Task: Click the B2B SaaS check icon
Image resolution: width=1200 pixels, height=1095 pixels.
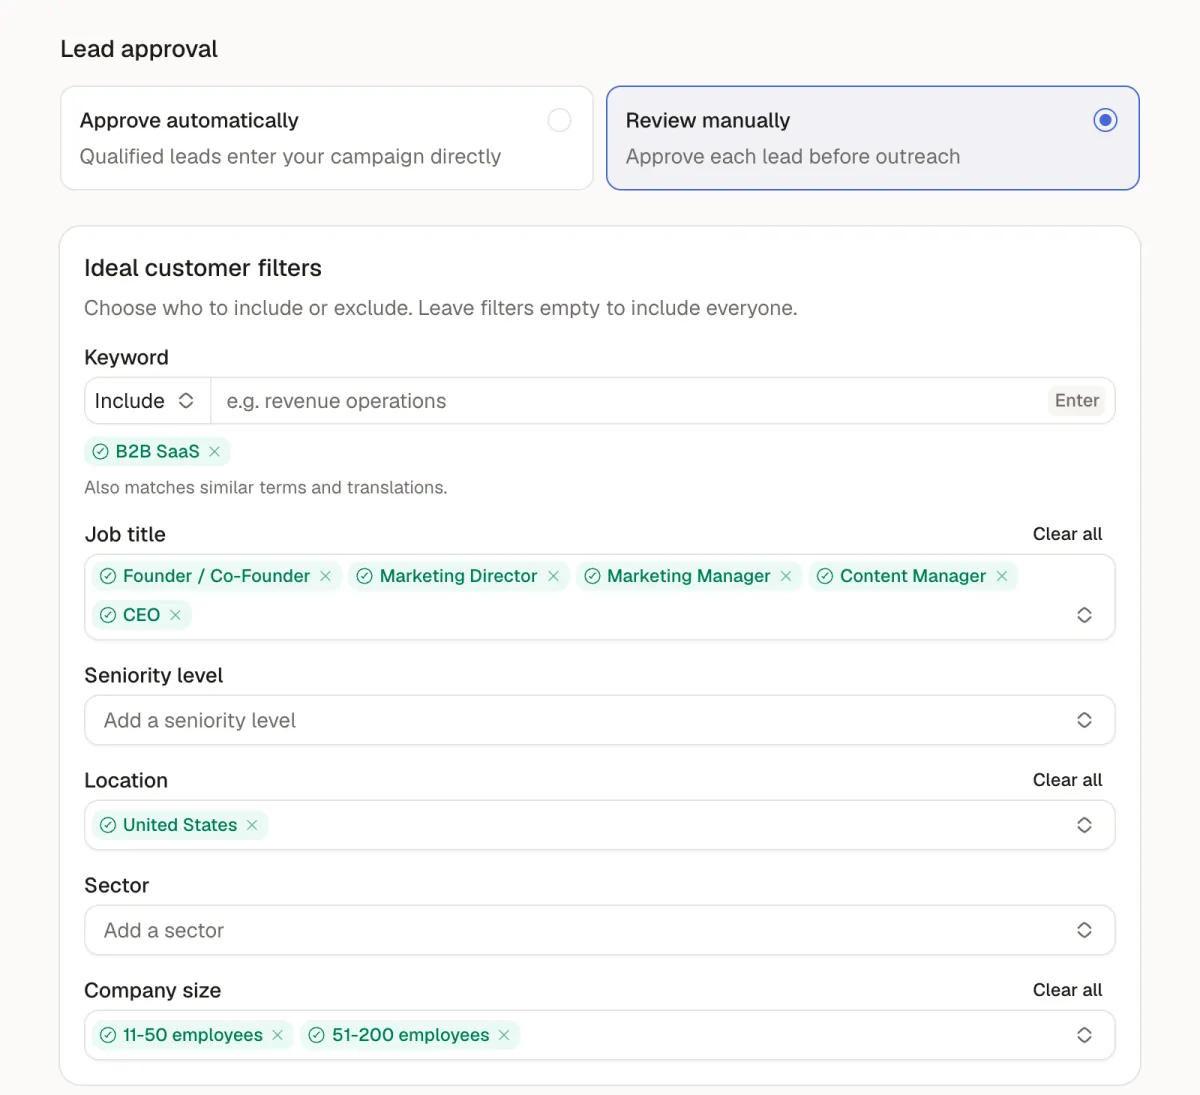Action: (x=100, y=452)
